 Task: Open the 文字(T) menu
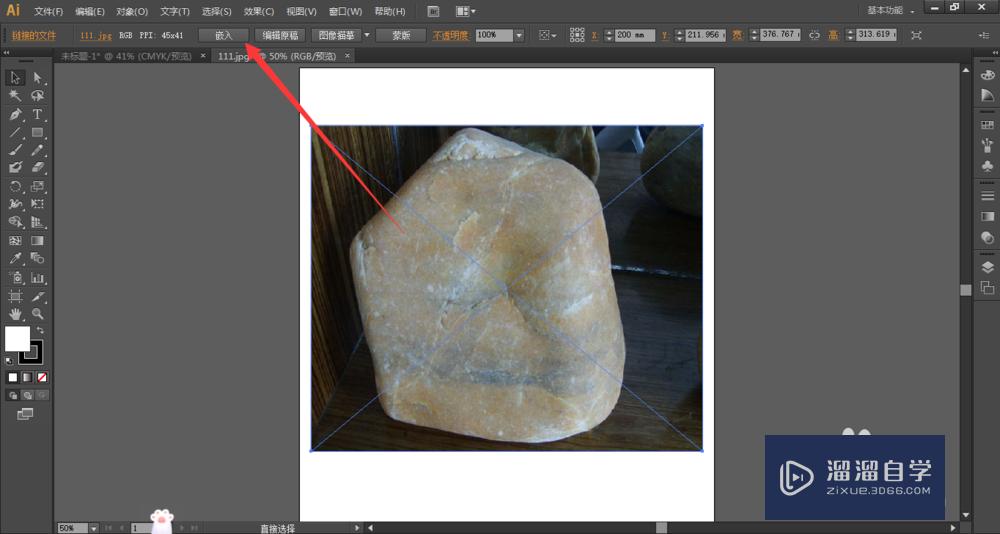pos(175,11)
